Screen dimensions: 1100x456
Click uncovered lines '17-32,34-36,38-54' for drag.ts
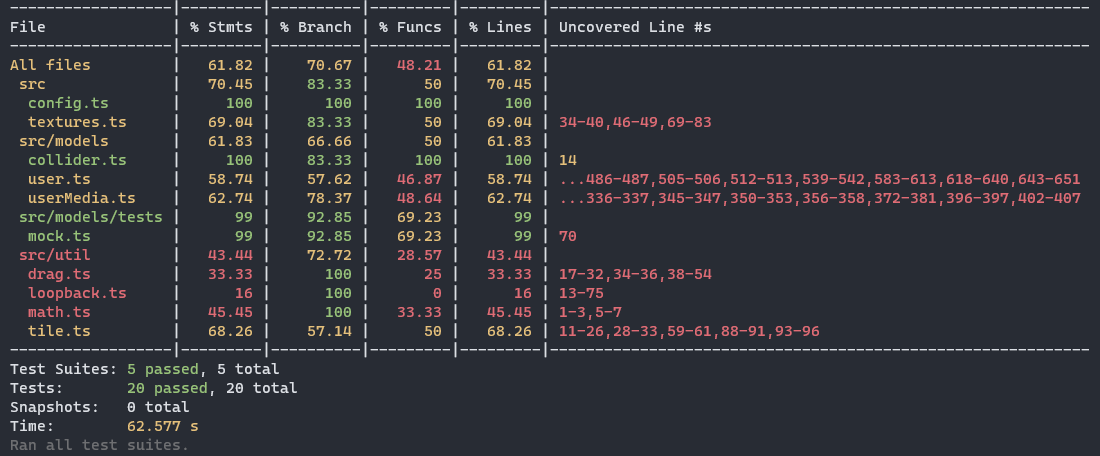coord(635,274)
